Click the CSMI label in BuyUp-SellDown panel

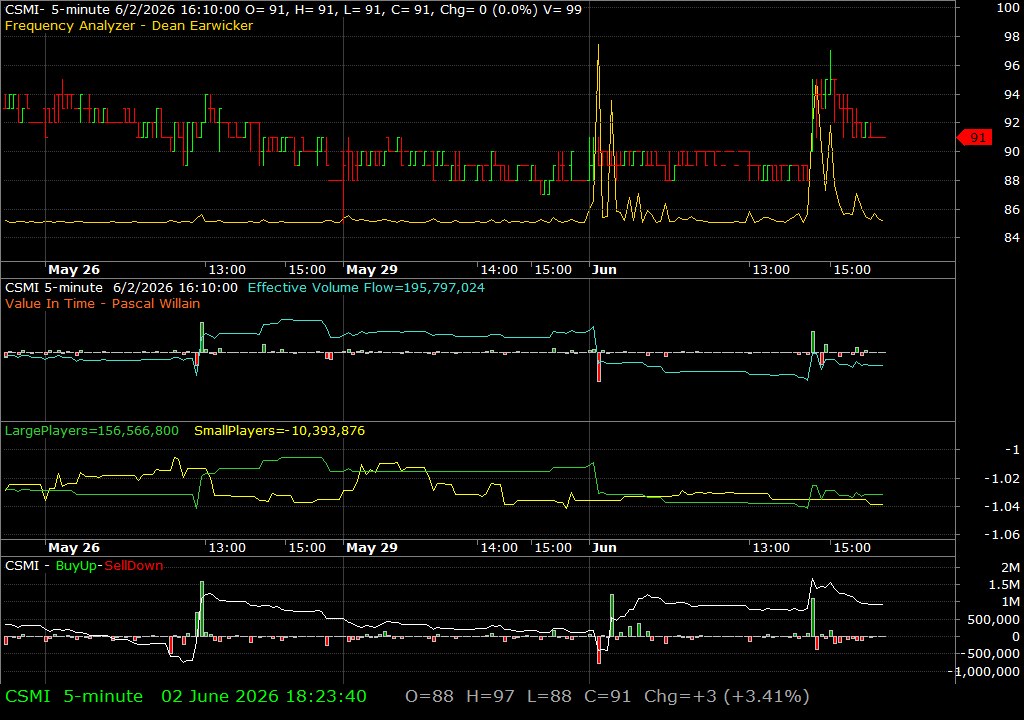[22, 566]
